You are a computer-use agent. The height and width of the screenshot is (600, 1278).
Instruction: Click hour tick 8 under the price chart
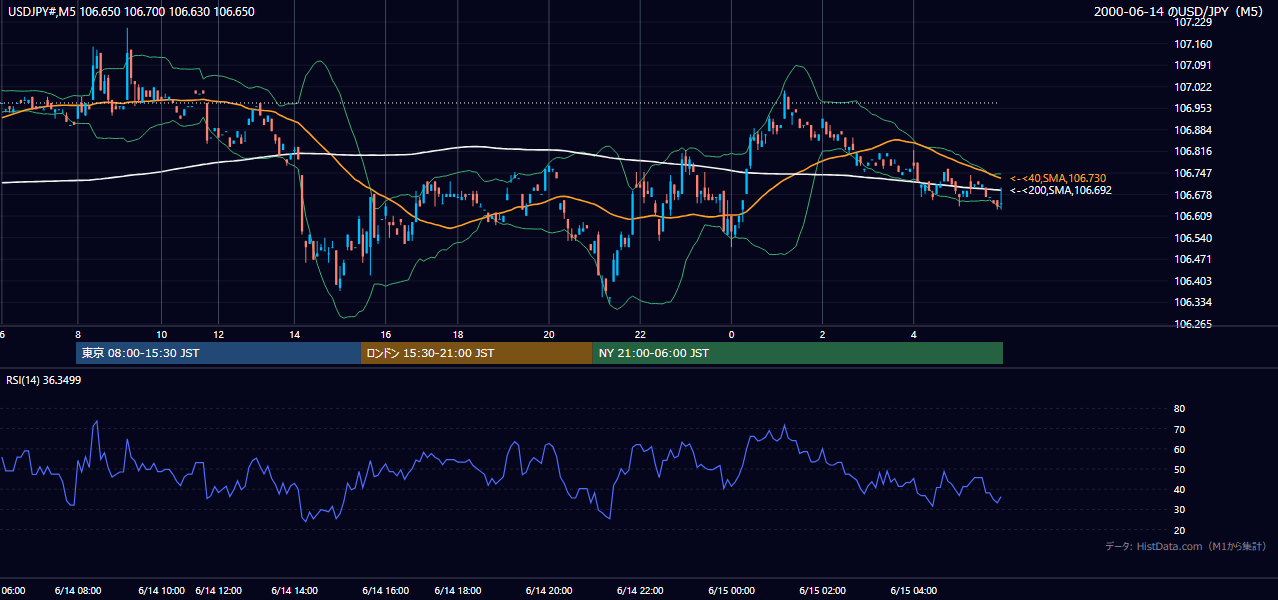coord(78,334)
